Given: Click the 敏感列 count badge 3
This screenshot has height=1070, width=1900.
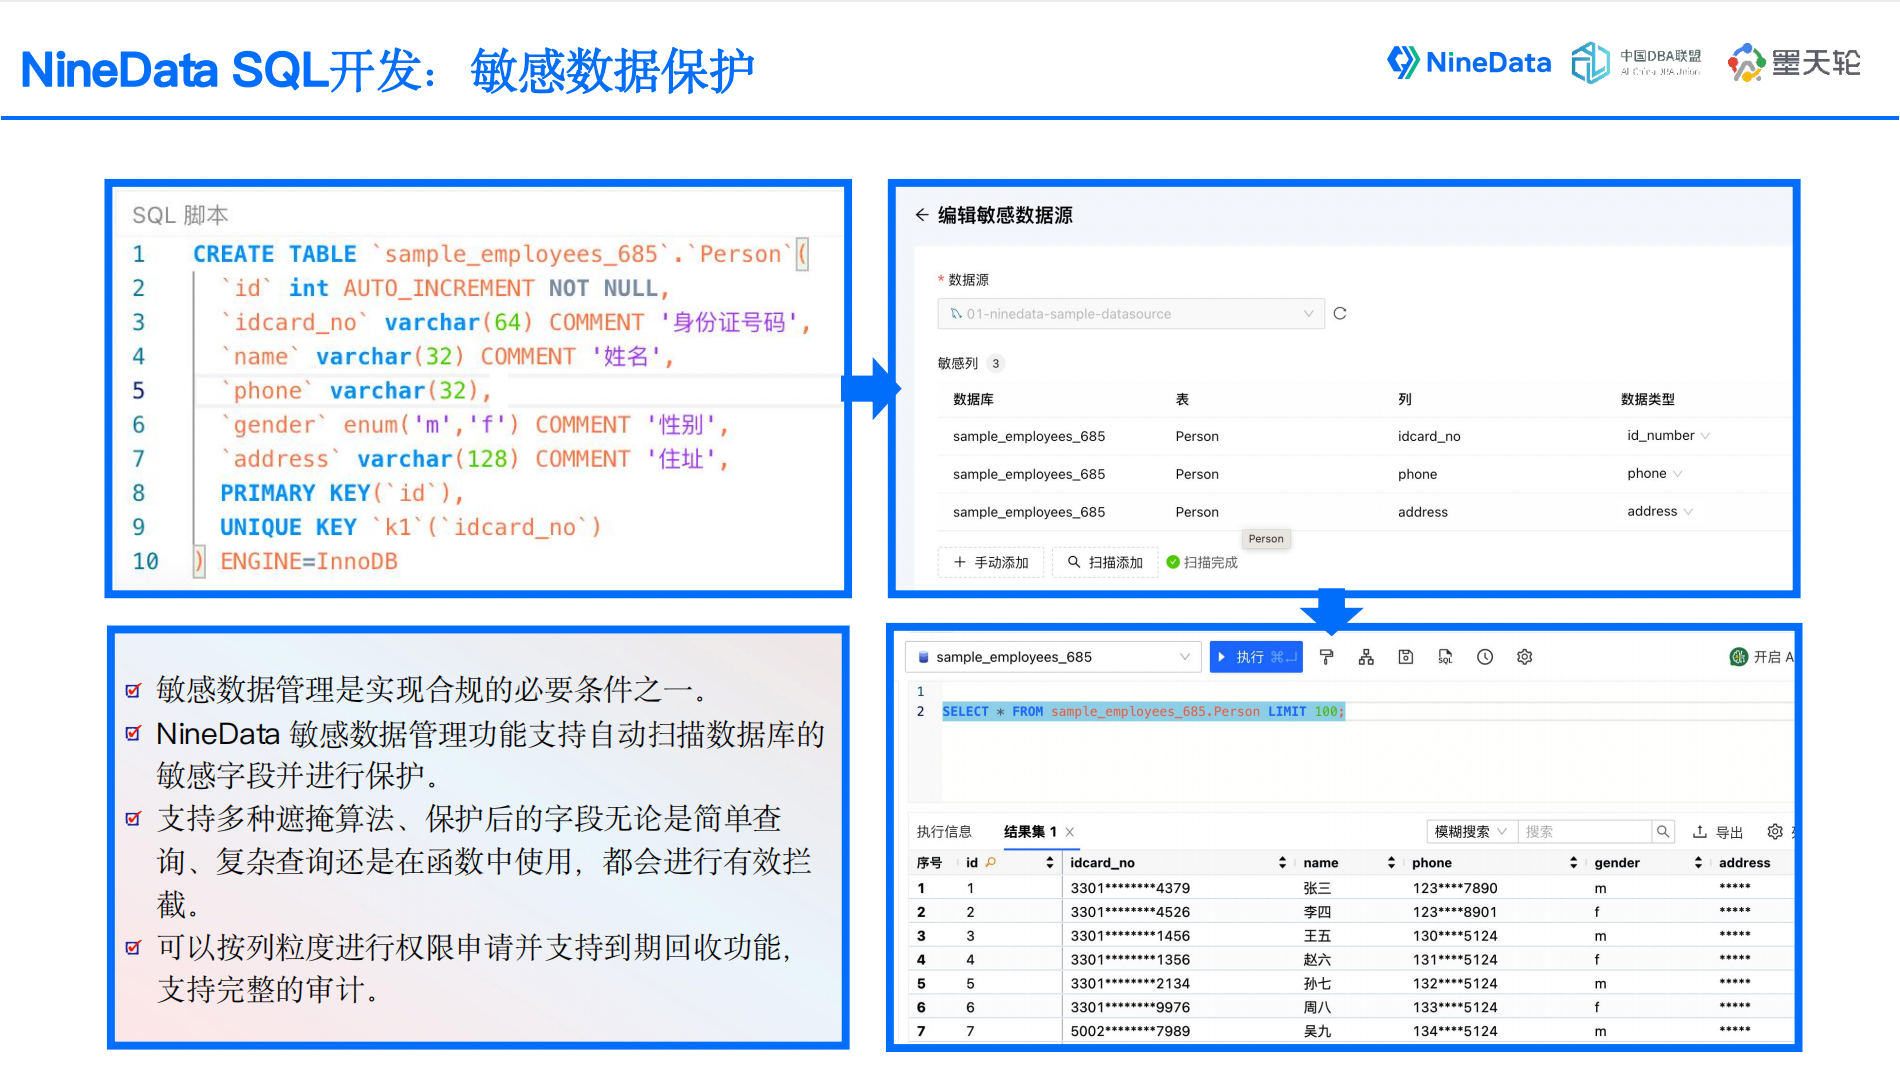Looking at the screenshot, I should click(995, 363).
